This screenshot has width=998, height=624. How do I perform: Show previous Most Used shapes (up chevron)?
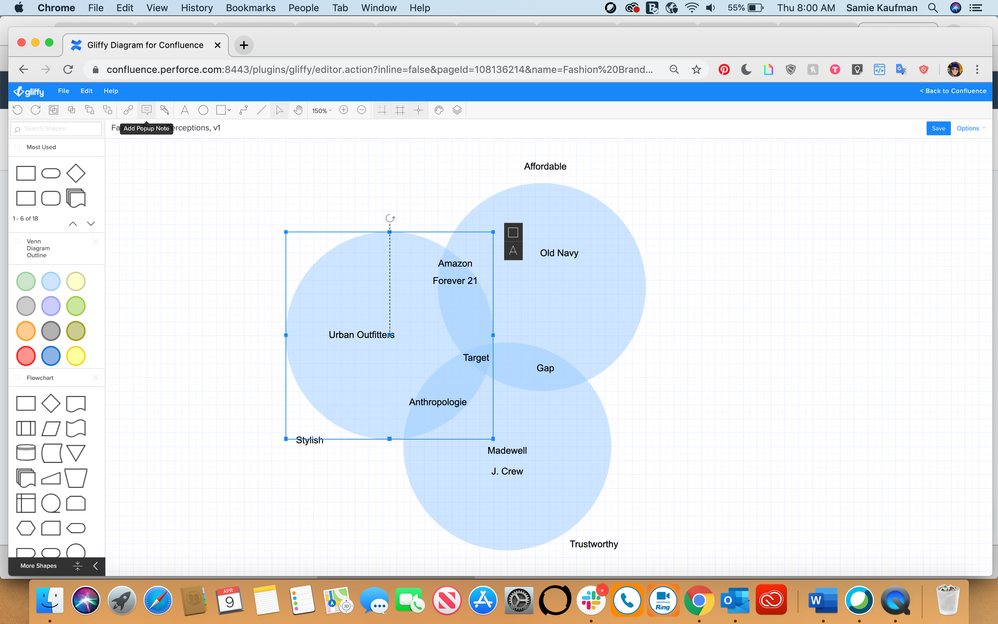coord(73,223)
